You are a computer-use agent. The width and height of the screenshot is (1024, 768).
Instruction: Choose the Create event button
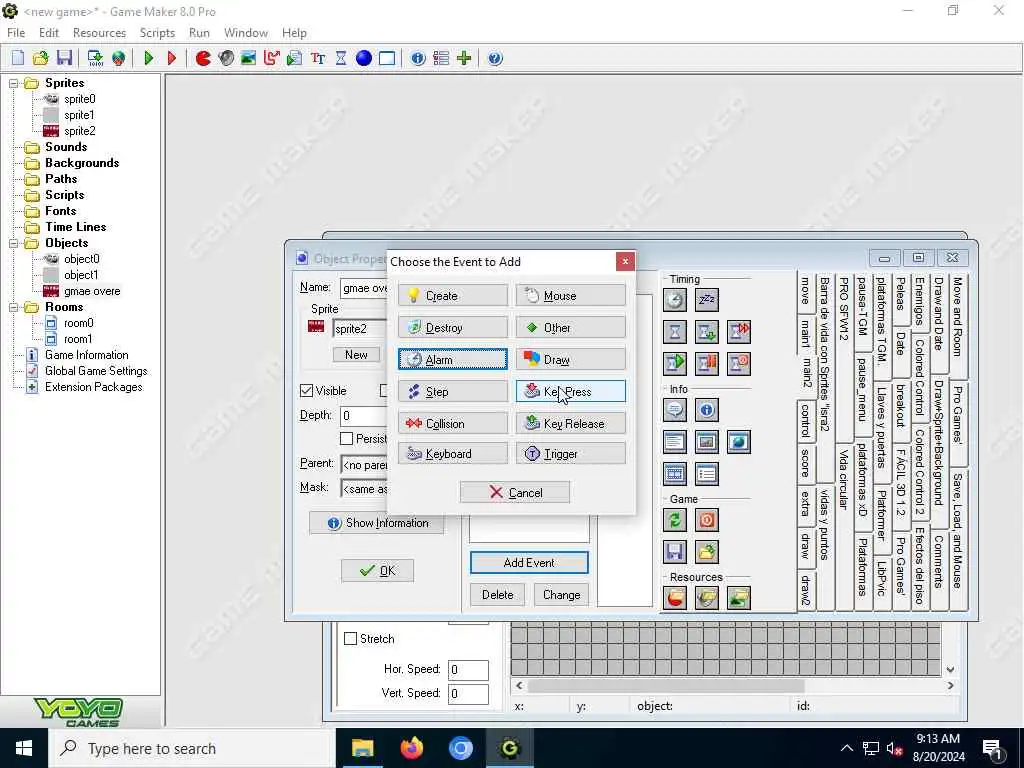tap(453, 295)
